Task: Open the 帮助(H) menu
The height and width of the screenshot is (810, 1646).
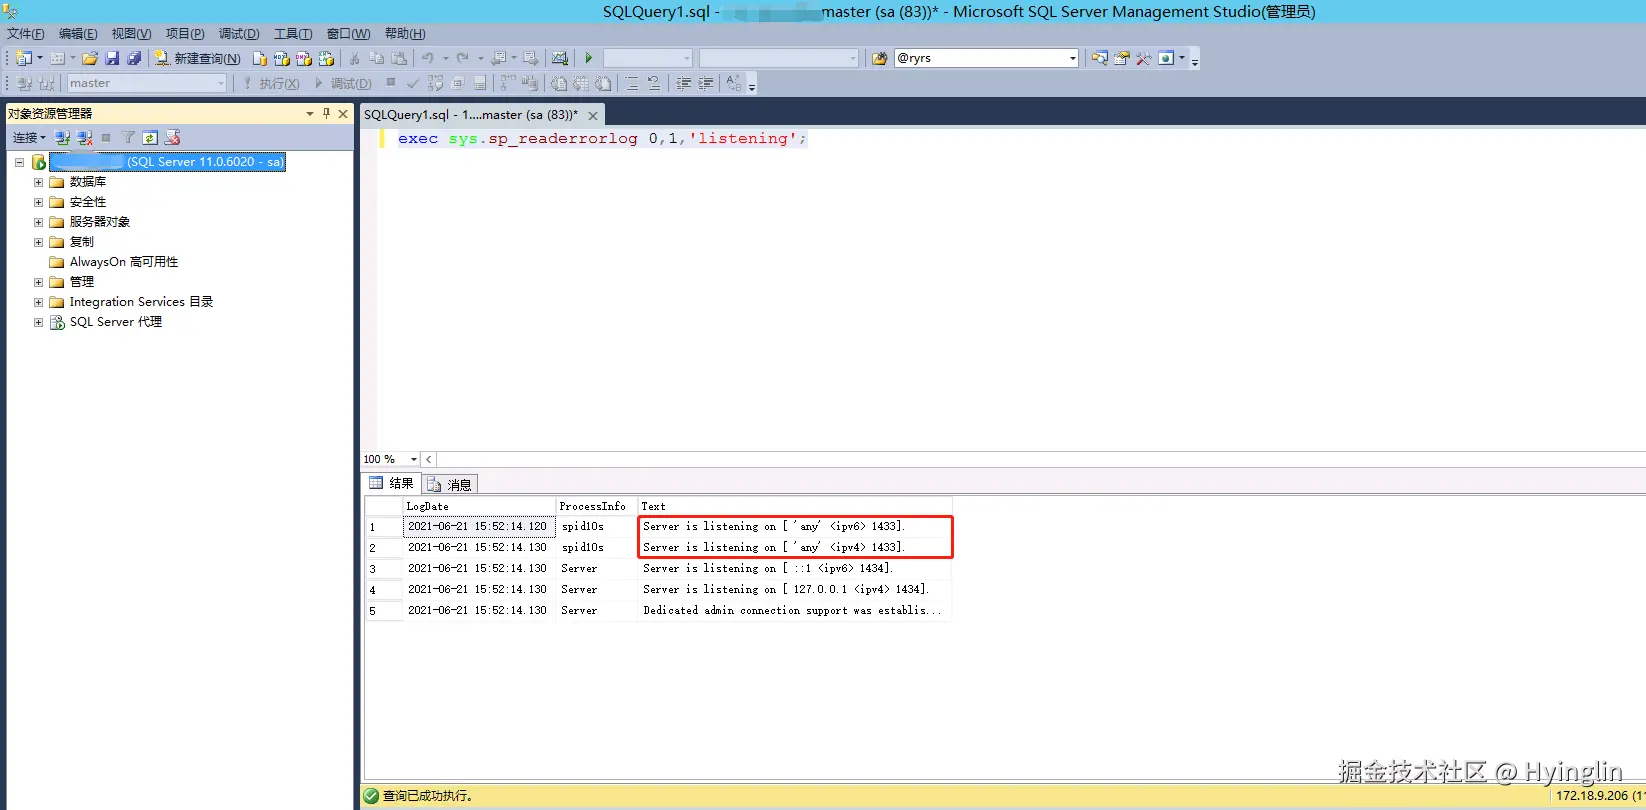Action: pos(405,34)
